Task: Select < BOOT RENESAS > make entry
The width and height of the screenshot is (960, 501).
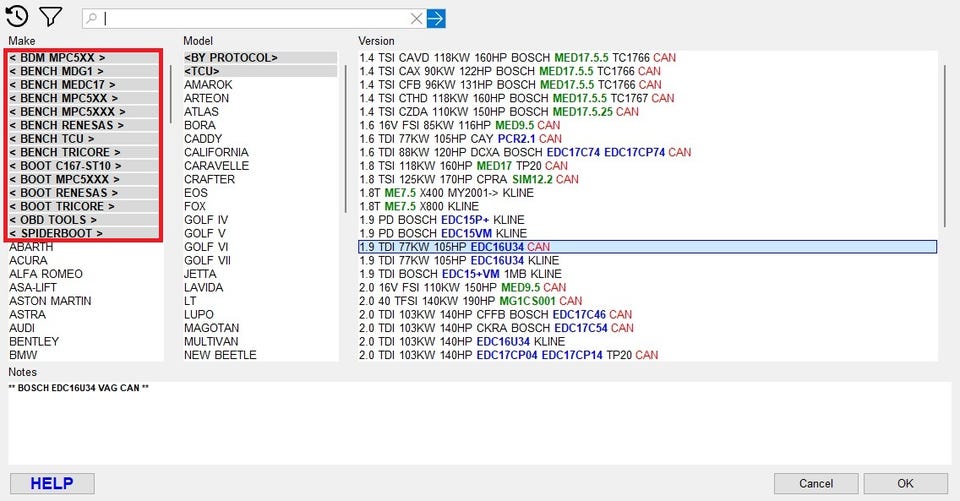Action: click(83, 192)
